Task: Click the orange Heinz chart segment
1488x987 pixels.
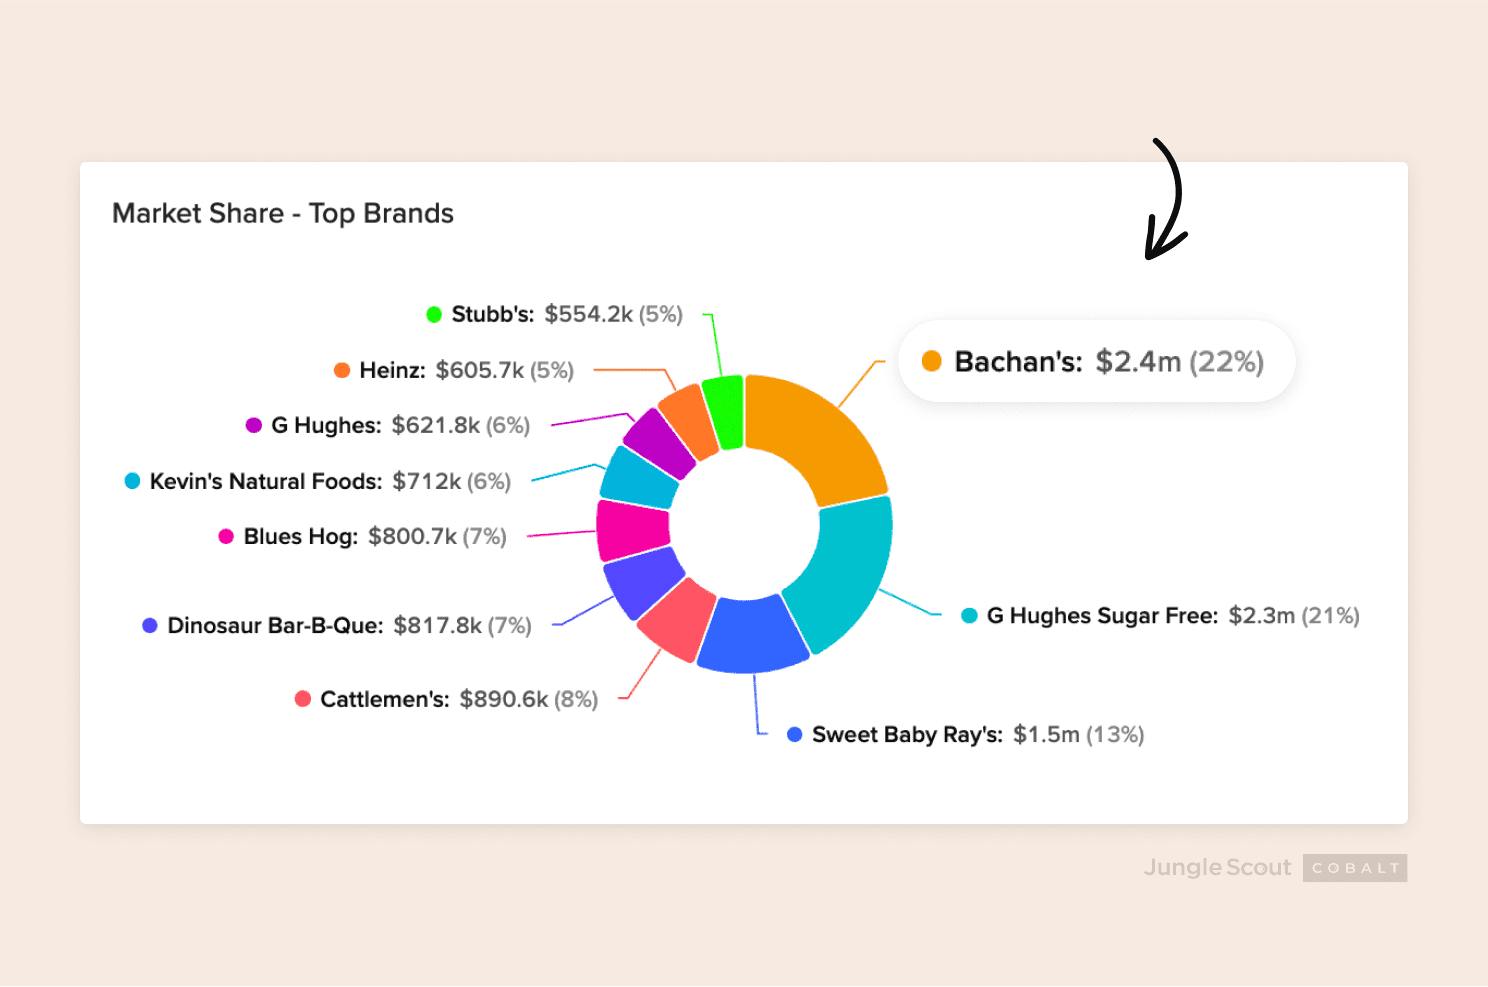Action: (687, 420)
